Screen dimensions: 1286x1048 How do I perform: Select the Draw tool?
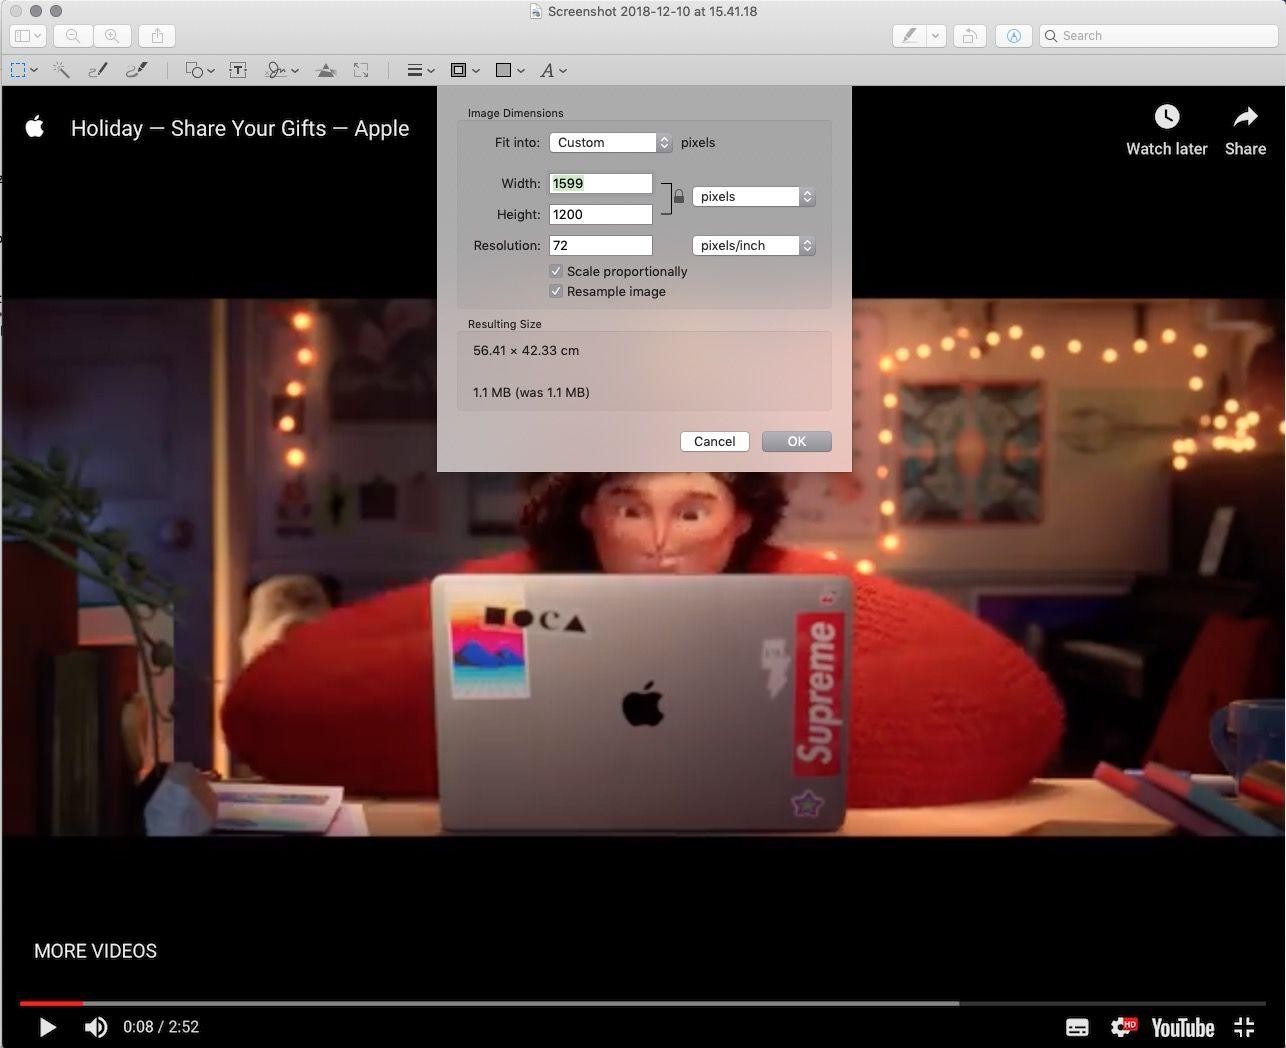click(135, 69)
